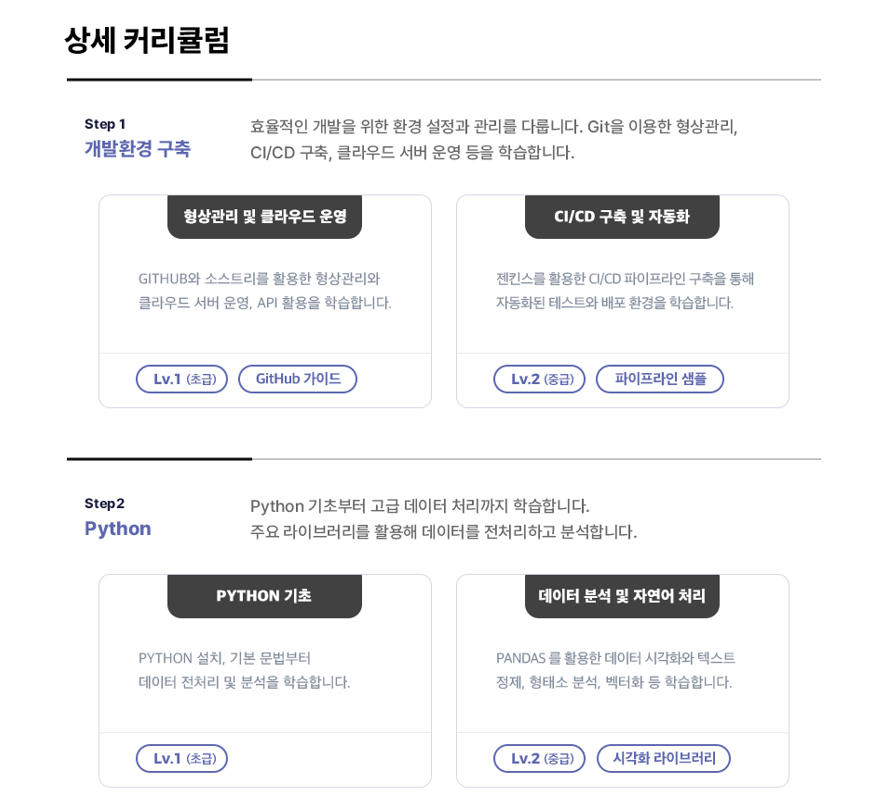This screenshot has width=880, height=804.
Task: Click Lv.1 (초급) badge under 형상관리 card
Action: (182, 379)
